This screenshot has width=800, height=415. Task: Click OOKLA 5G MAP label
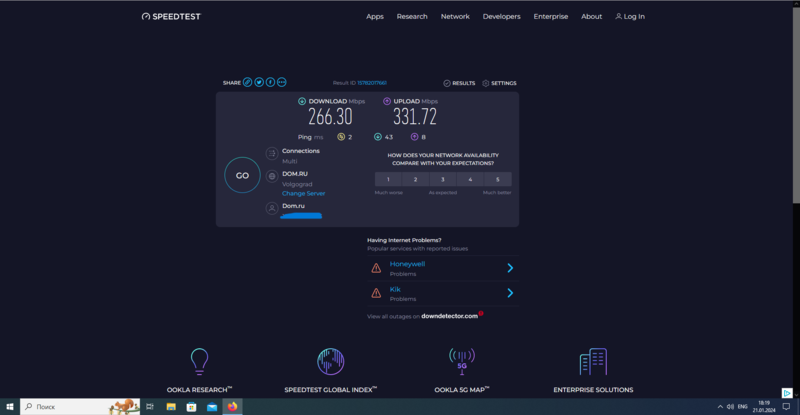[462, 389]
